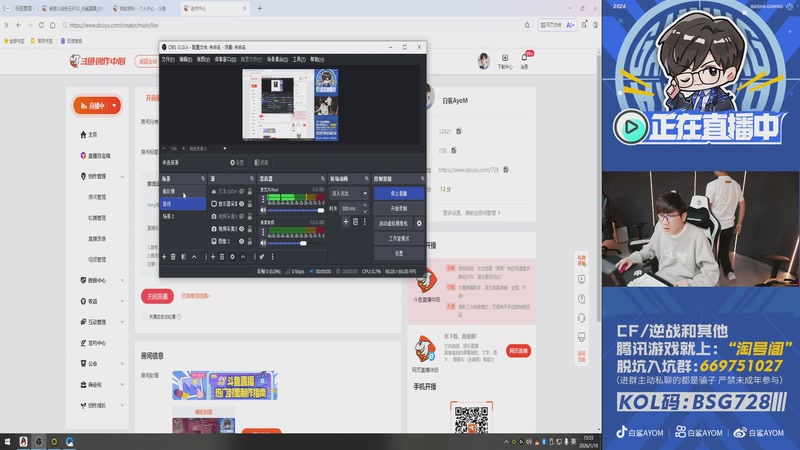Screen dimensions: 800x450
Task: Lock the text GDI+ source
Action: [x=249, y=191]
